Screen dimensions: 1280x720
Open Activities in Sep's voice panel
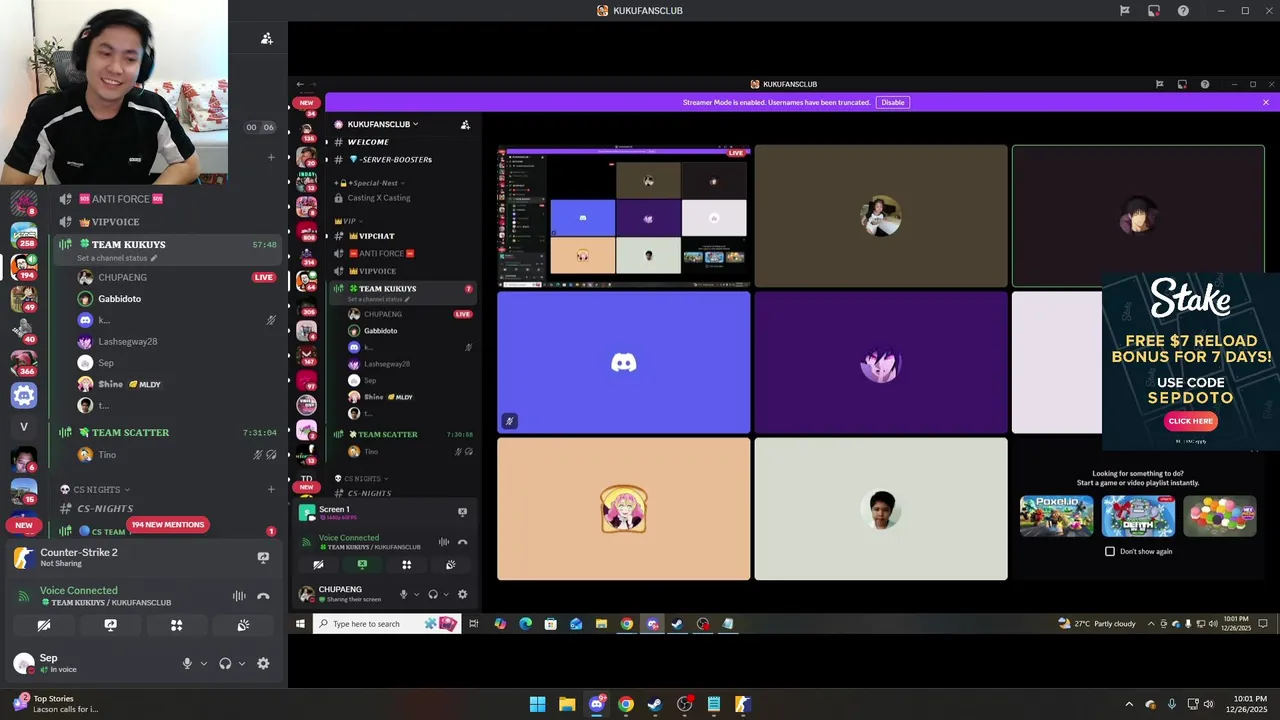pos(176,625)
